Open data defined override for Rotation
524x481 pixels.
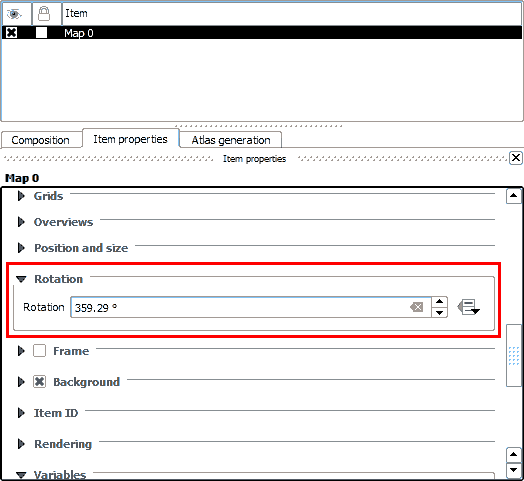tap(468, 307)
